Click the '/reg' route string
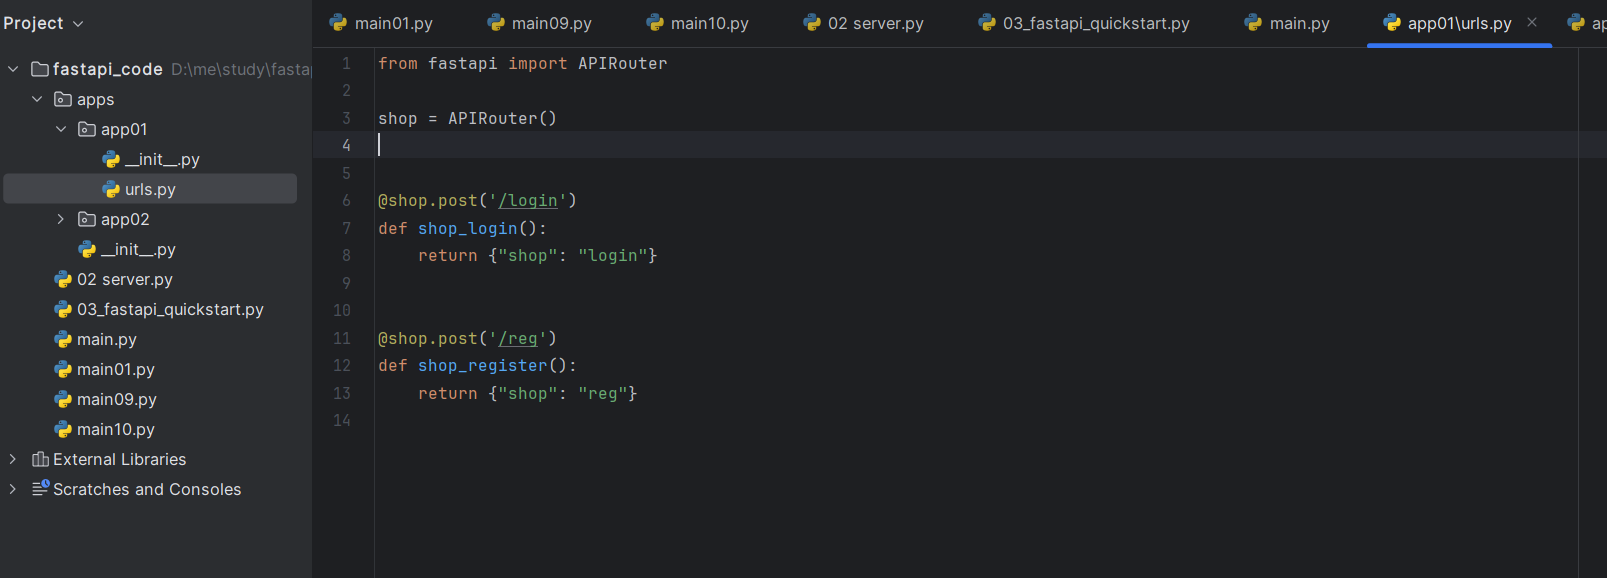Viewport: 1607px width, 578px height. pyautogui.click(x=518, y=339)
